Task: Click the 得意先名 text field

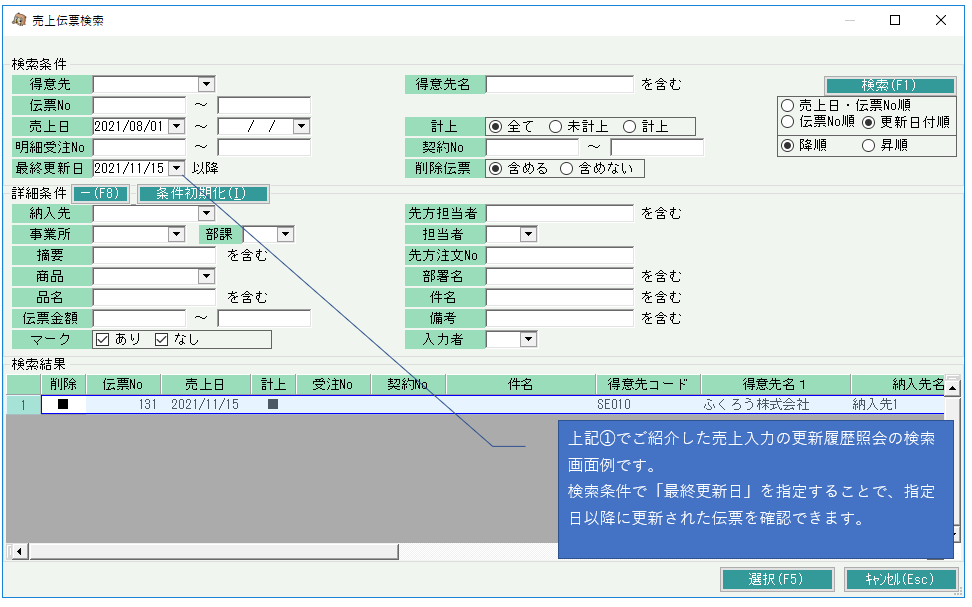Action: pyautogui.click(x=559, y=85)
